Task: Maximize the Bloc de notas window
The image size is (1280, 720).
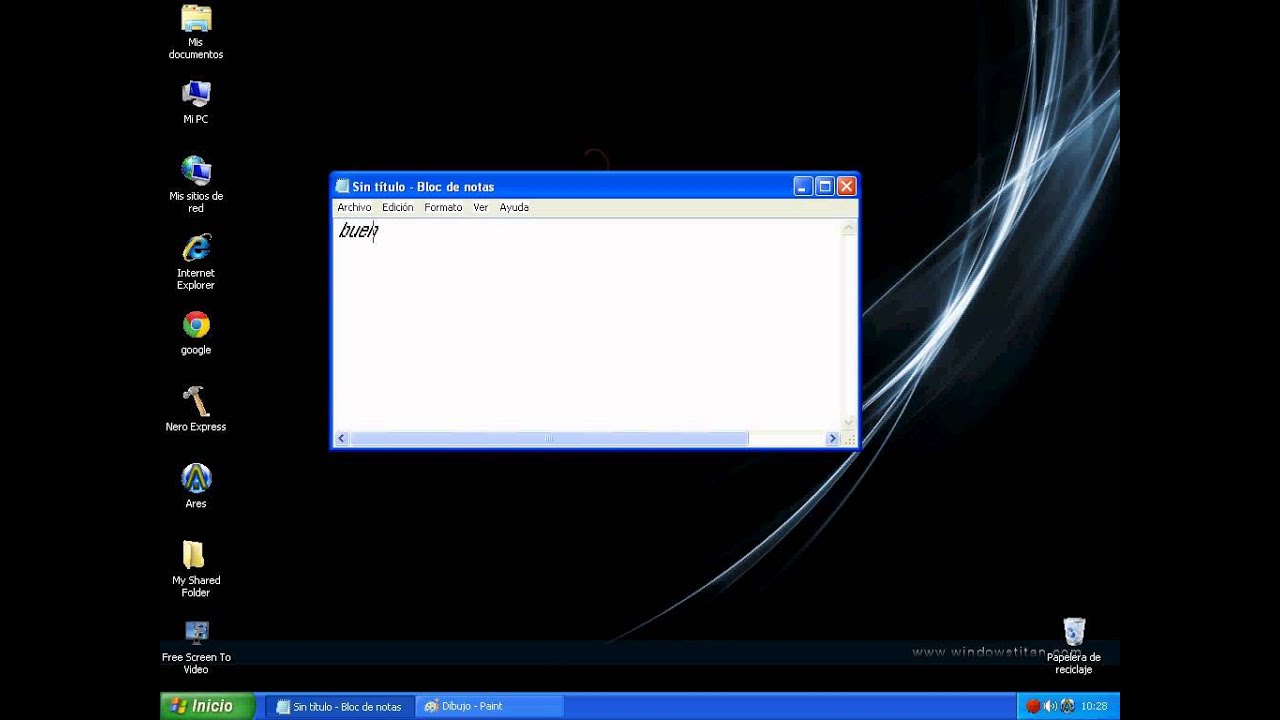Action: coord(825,186)
